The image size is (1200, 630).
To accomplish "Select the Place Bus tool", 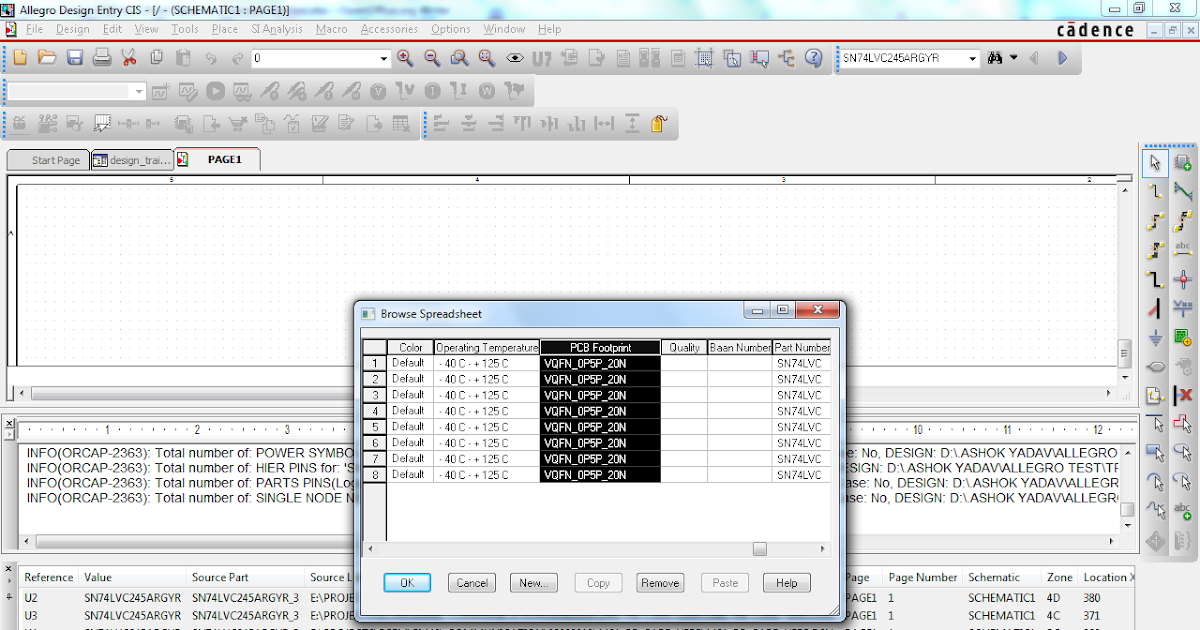I will pos(1156,279).
